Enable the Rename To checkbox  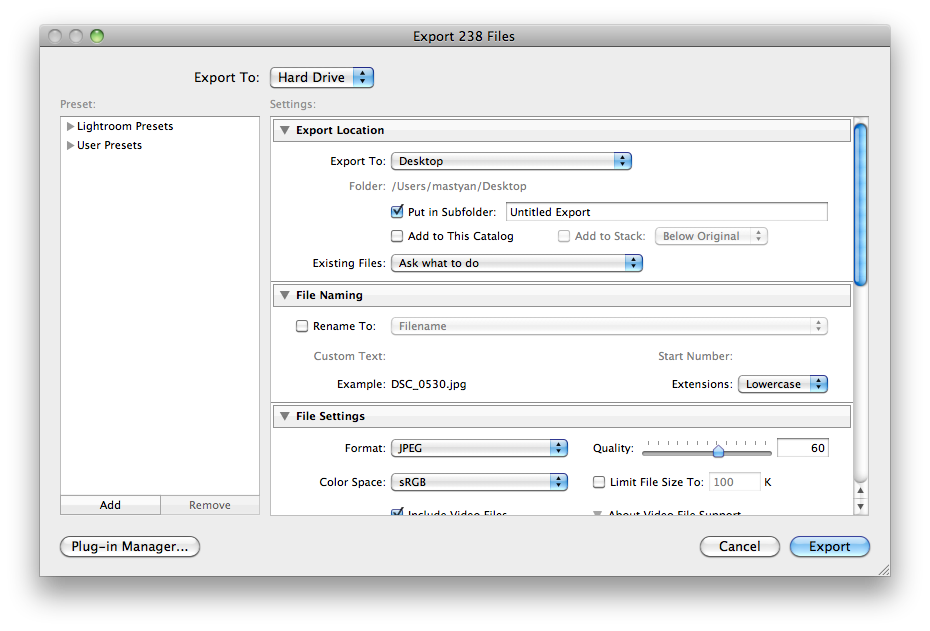point(302,326)
